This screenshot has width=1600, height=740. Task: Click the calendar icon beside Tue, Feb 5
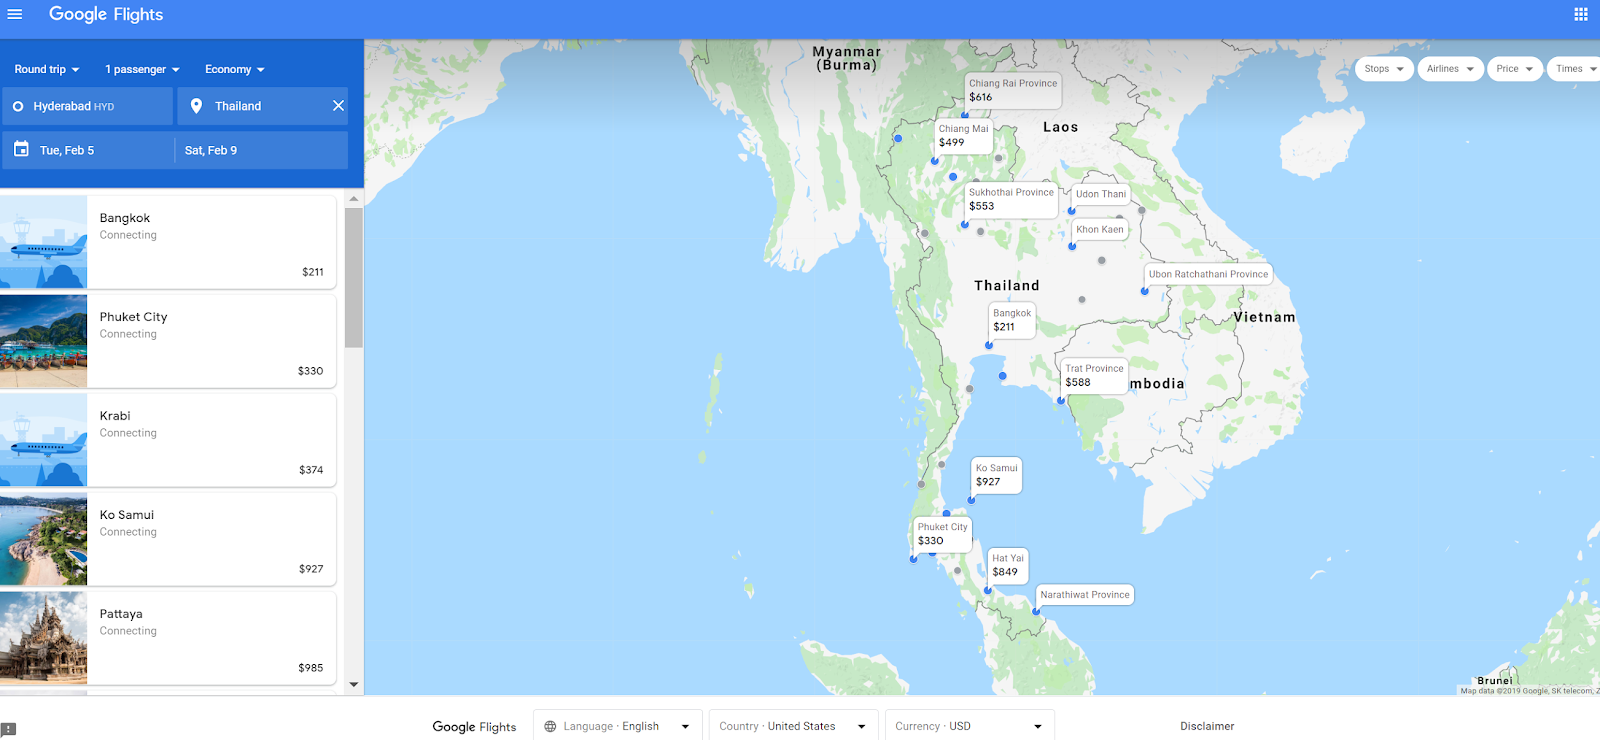pos(21,149)
